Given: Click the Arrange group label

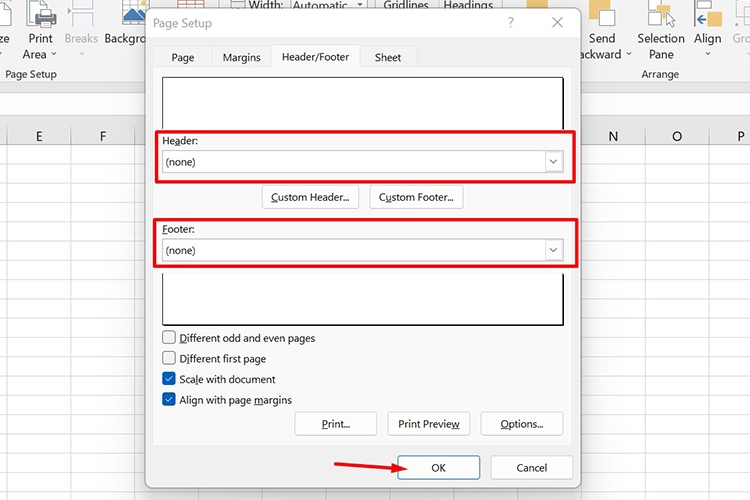Looking at the screenshot, I should pyautogui.click(x=660, y=74).
